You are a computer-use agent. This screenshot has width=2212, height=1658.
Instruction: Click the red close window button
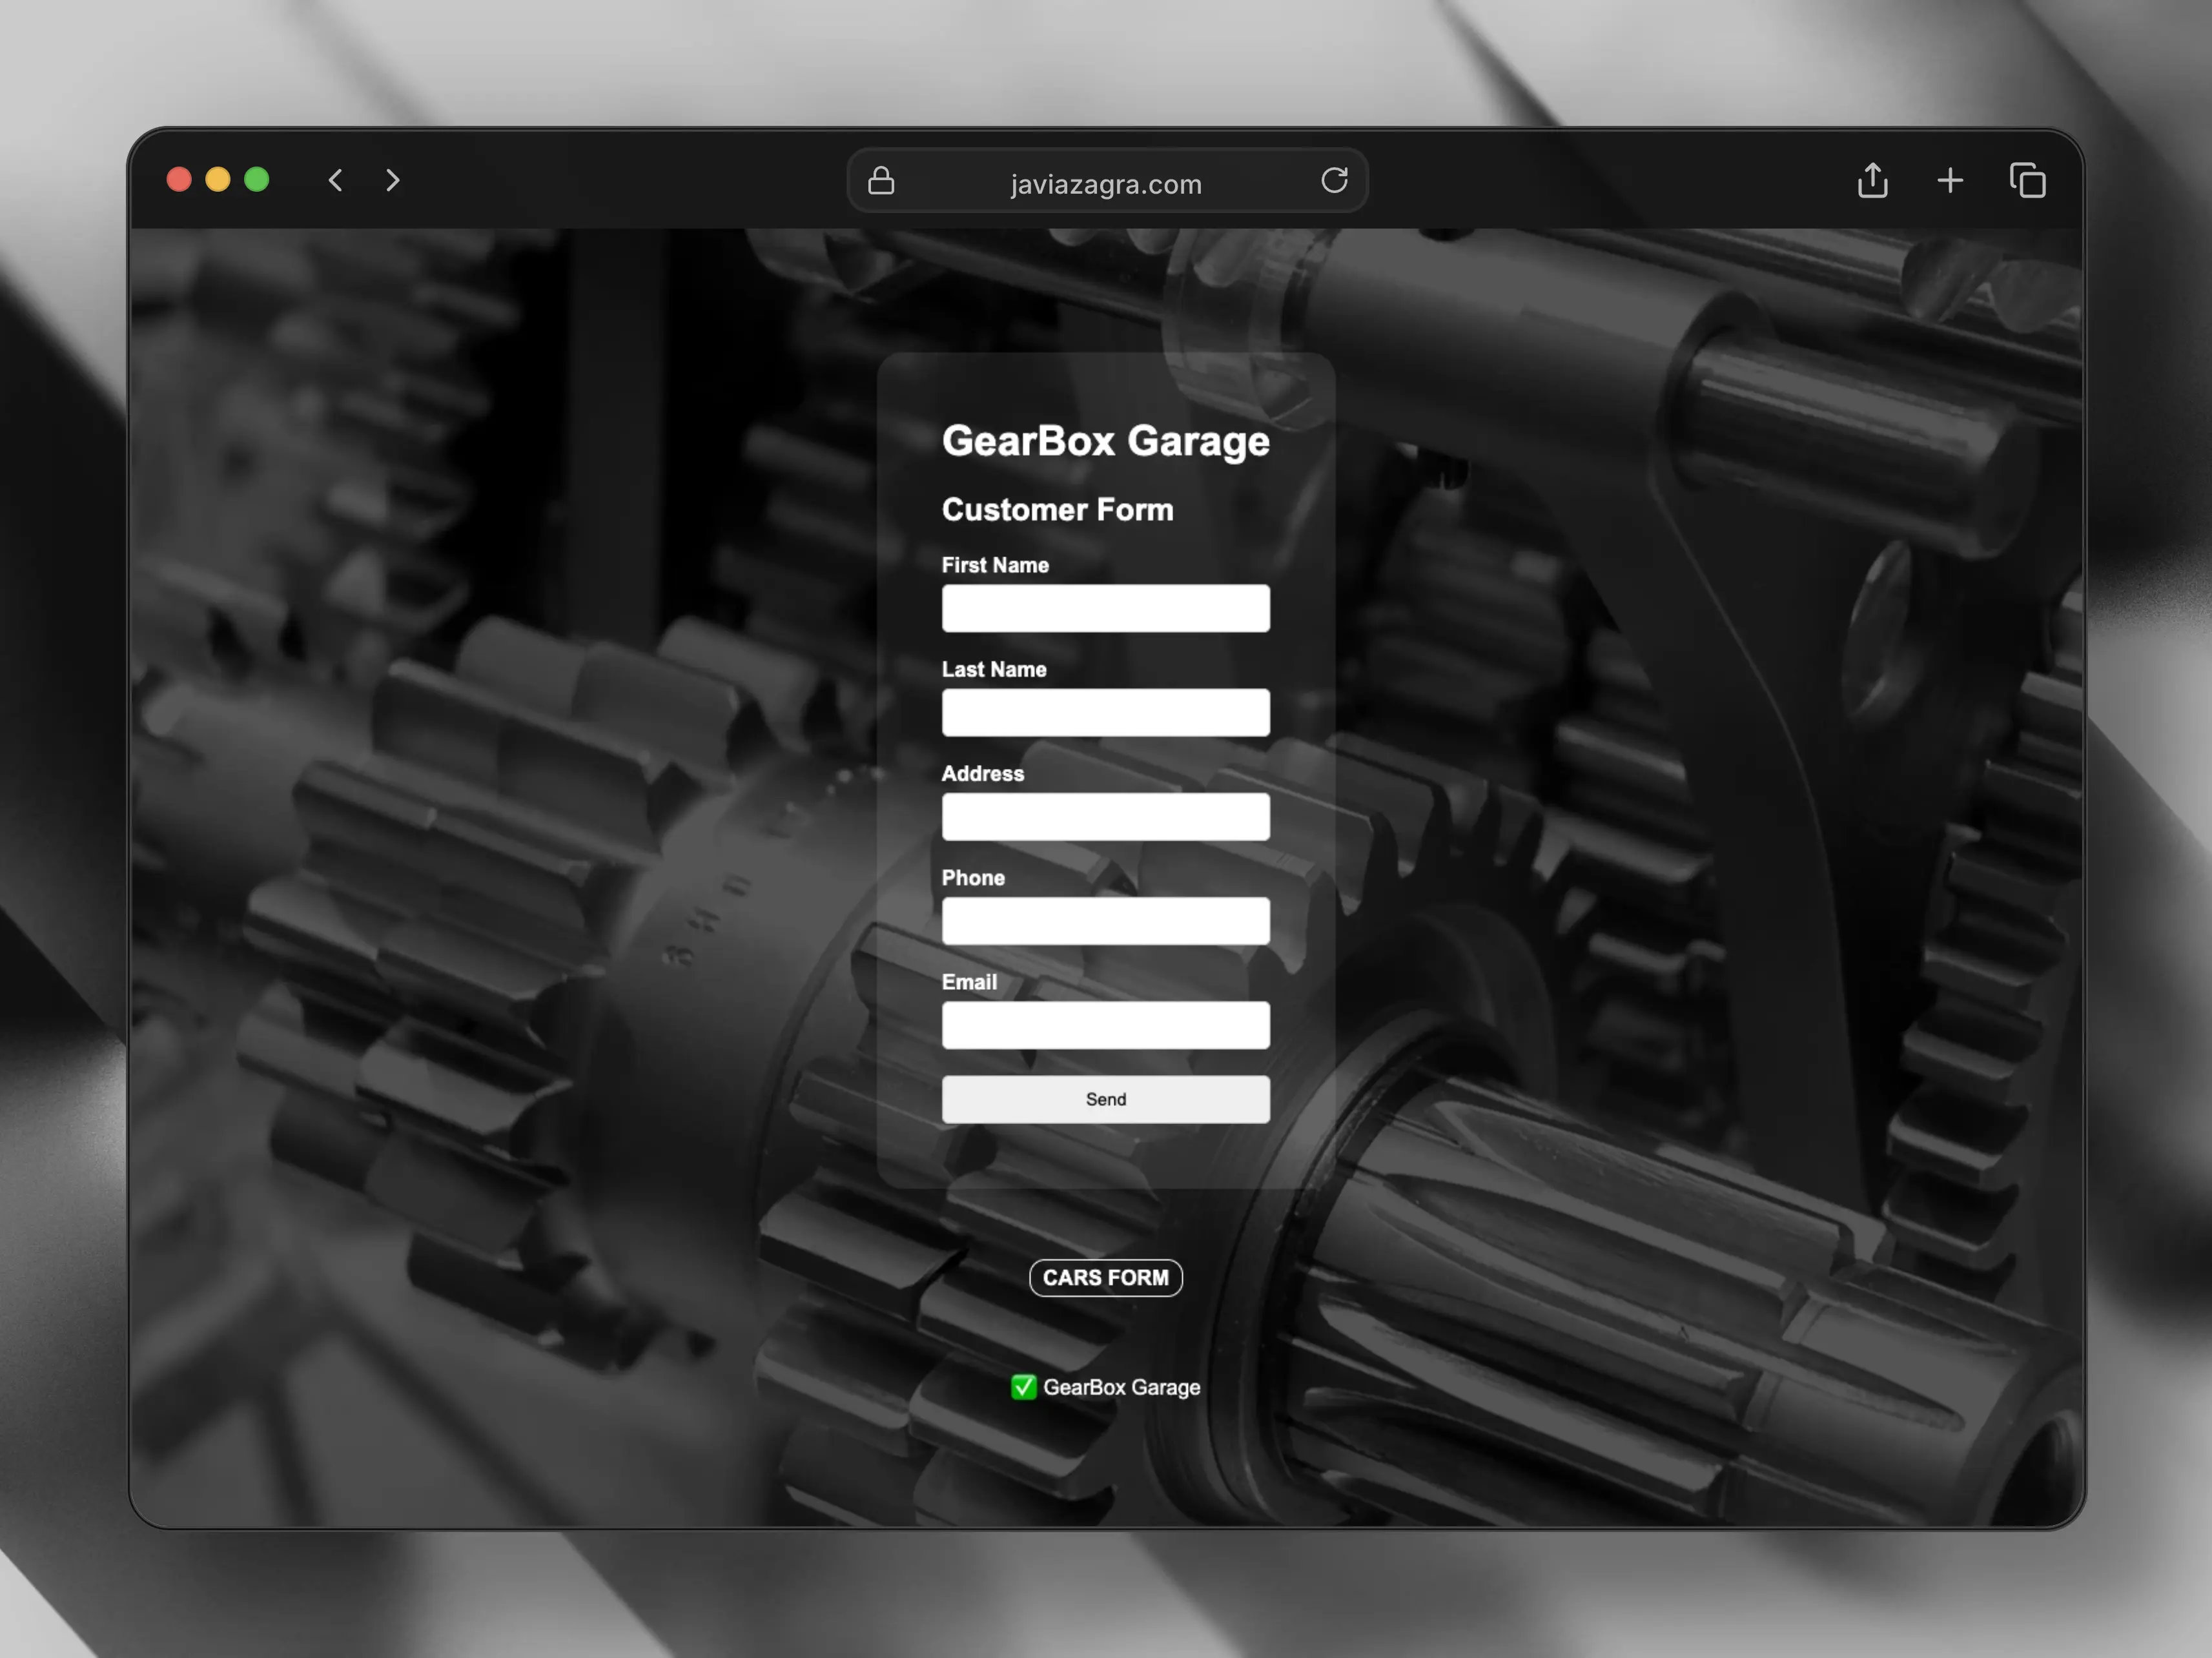(179, 180)
